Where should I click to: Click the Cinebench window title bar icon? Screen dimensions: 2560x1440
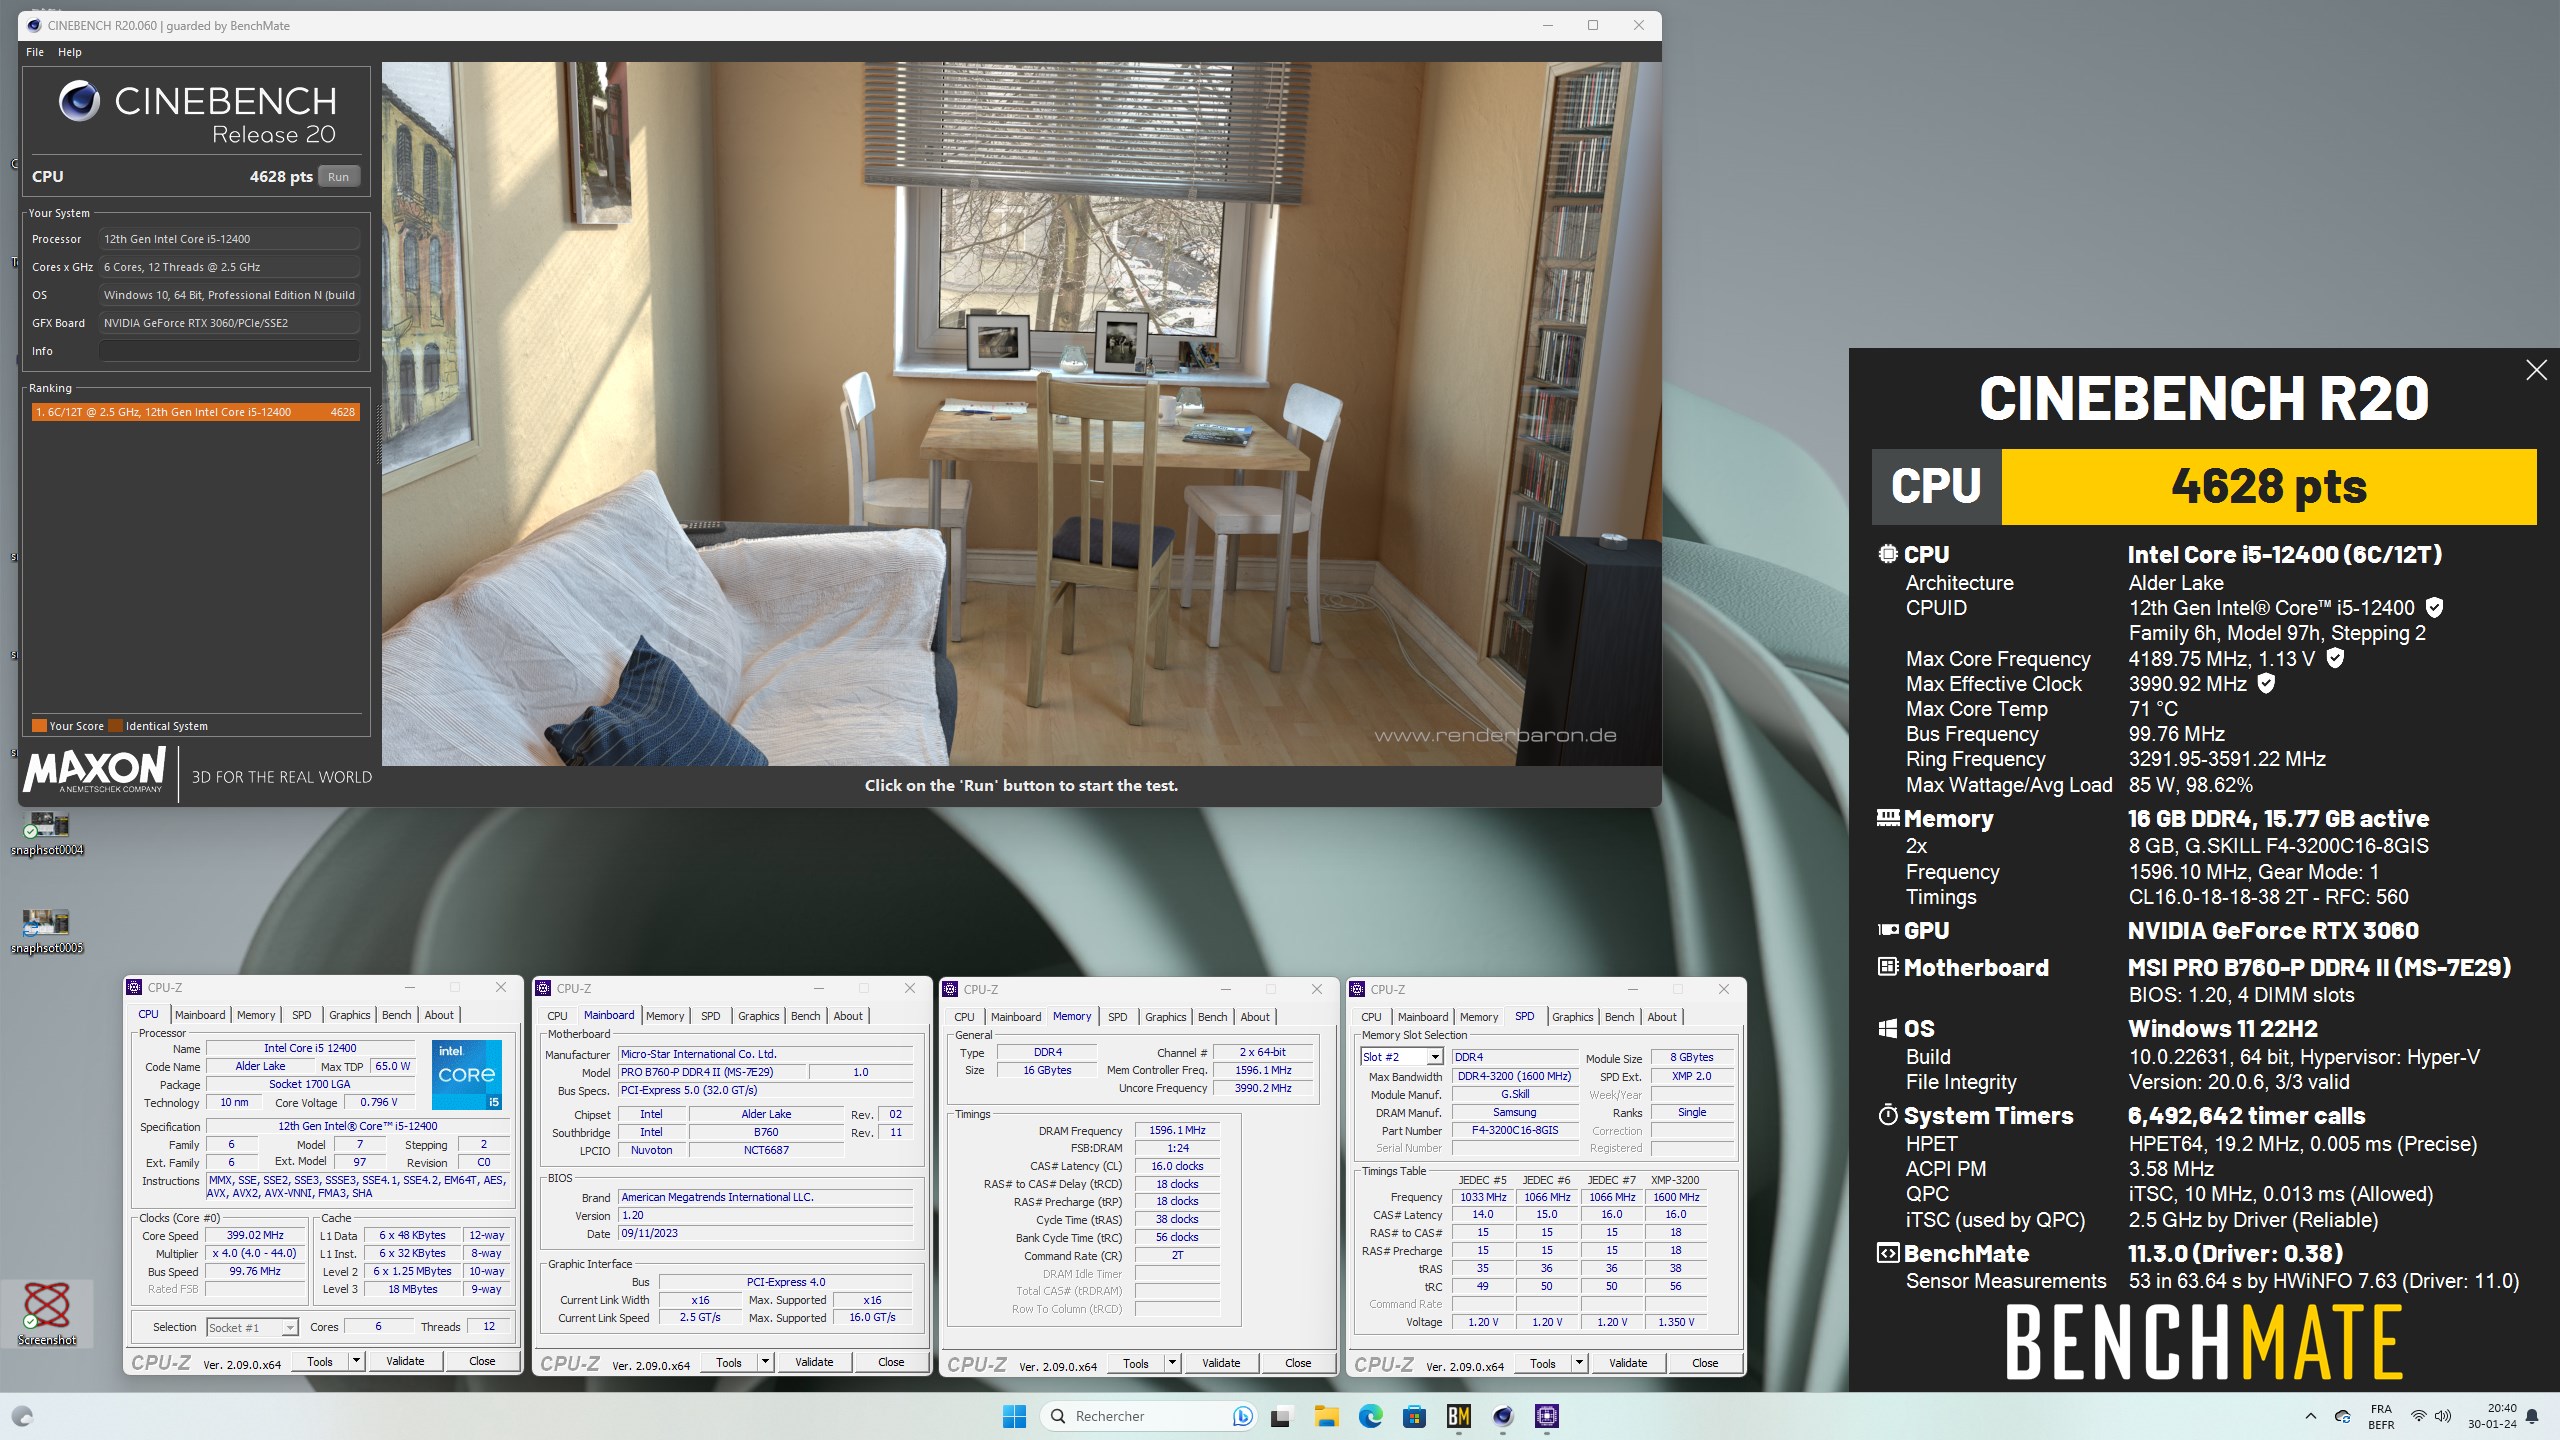coord(34,25)
